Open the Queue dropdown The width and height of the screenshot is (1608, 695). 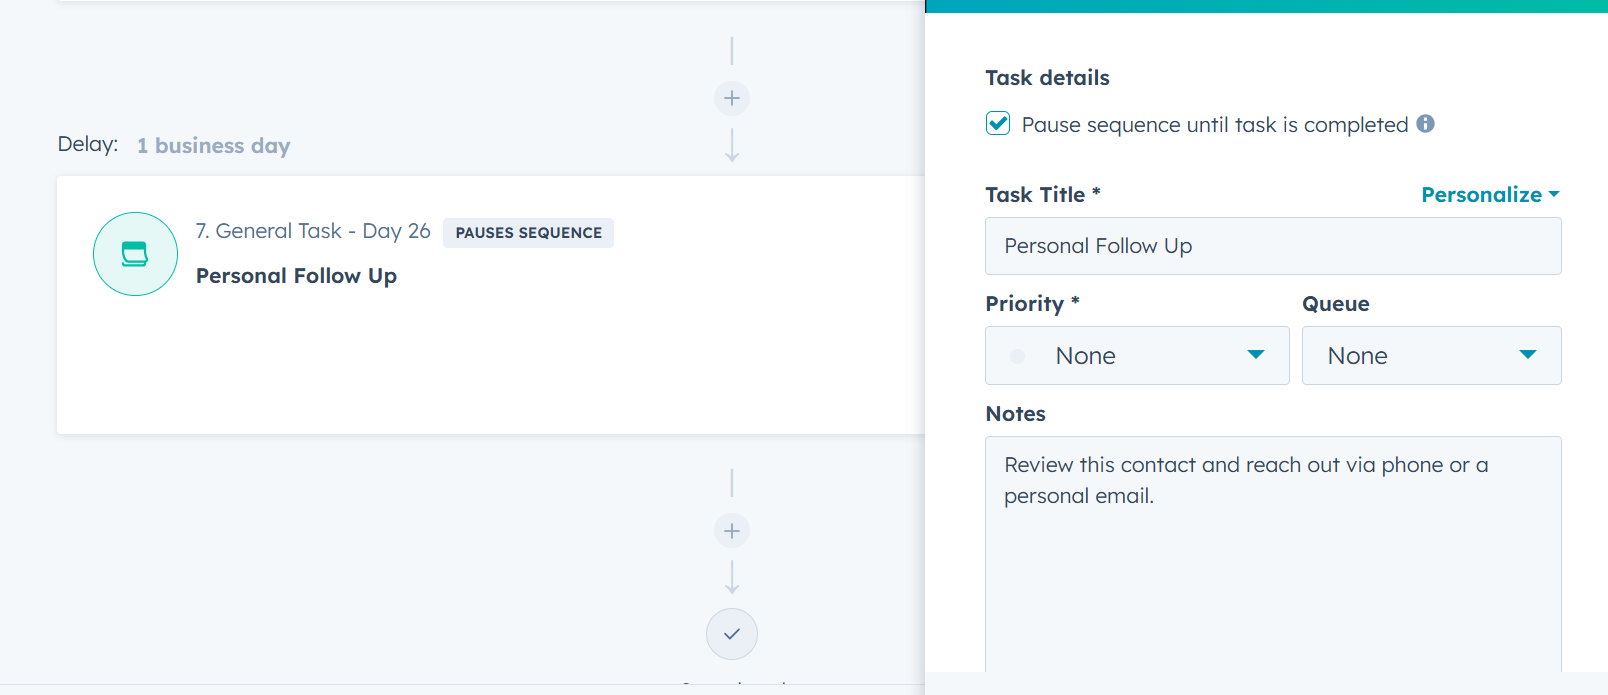(x=1431, y=356)
